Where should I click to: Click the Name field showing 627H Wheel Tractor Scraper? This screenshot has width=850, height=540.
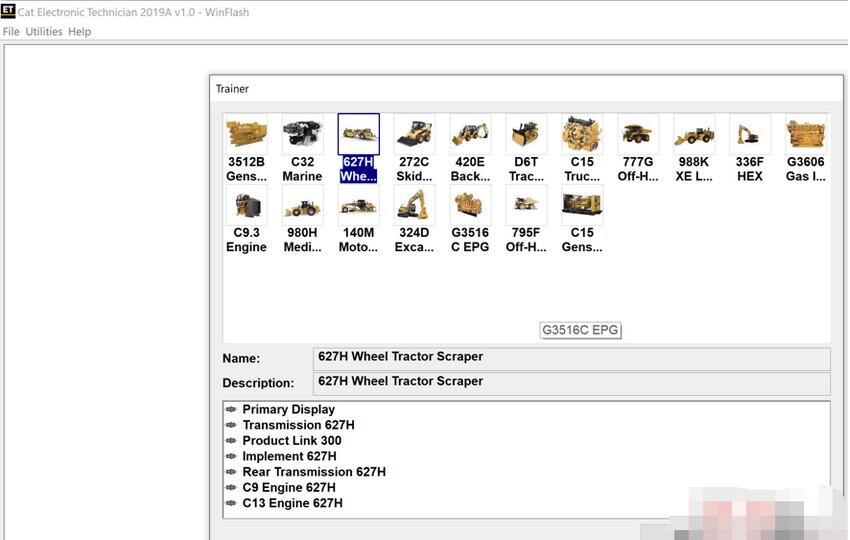(571, 358)
